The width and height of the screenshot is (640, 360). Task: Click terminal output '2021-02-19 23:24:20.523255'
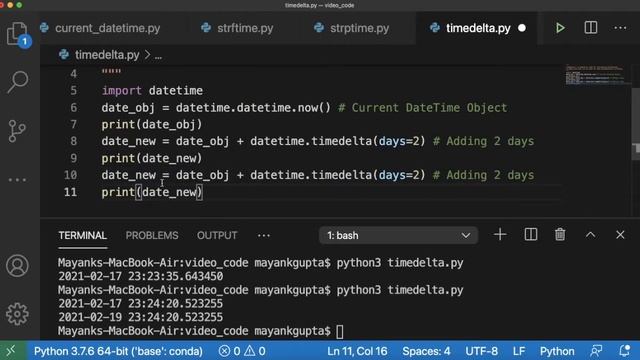point(140,317)
